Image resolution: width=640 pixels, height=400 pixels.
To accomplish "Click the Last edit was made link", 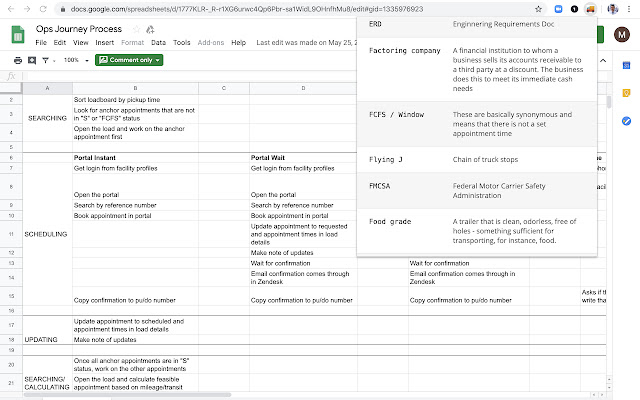I will [307, 42].
